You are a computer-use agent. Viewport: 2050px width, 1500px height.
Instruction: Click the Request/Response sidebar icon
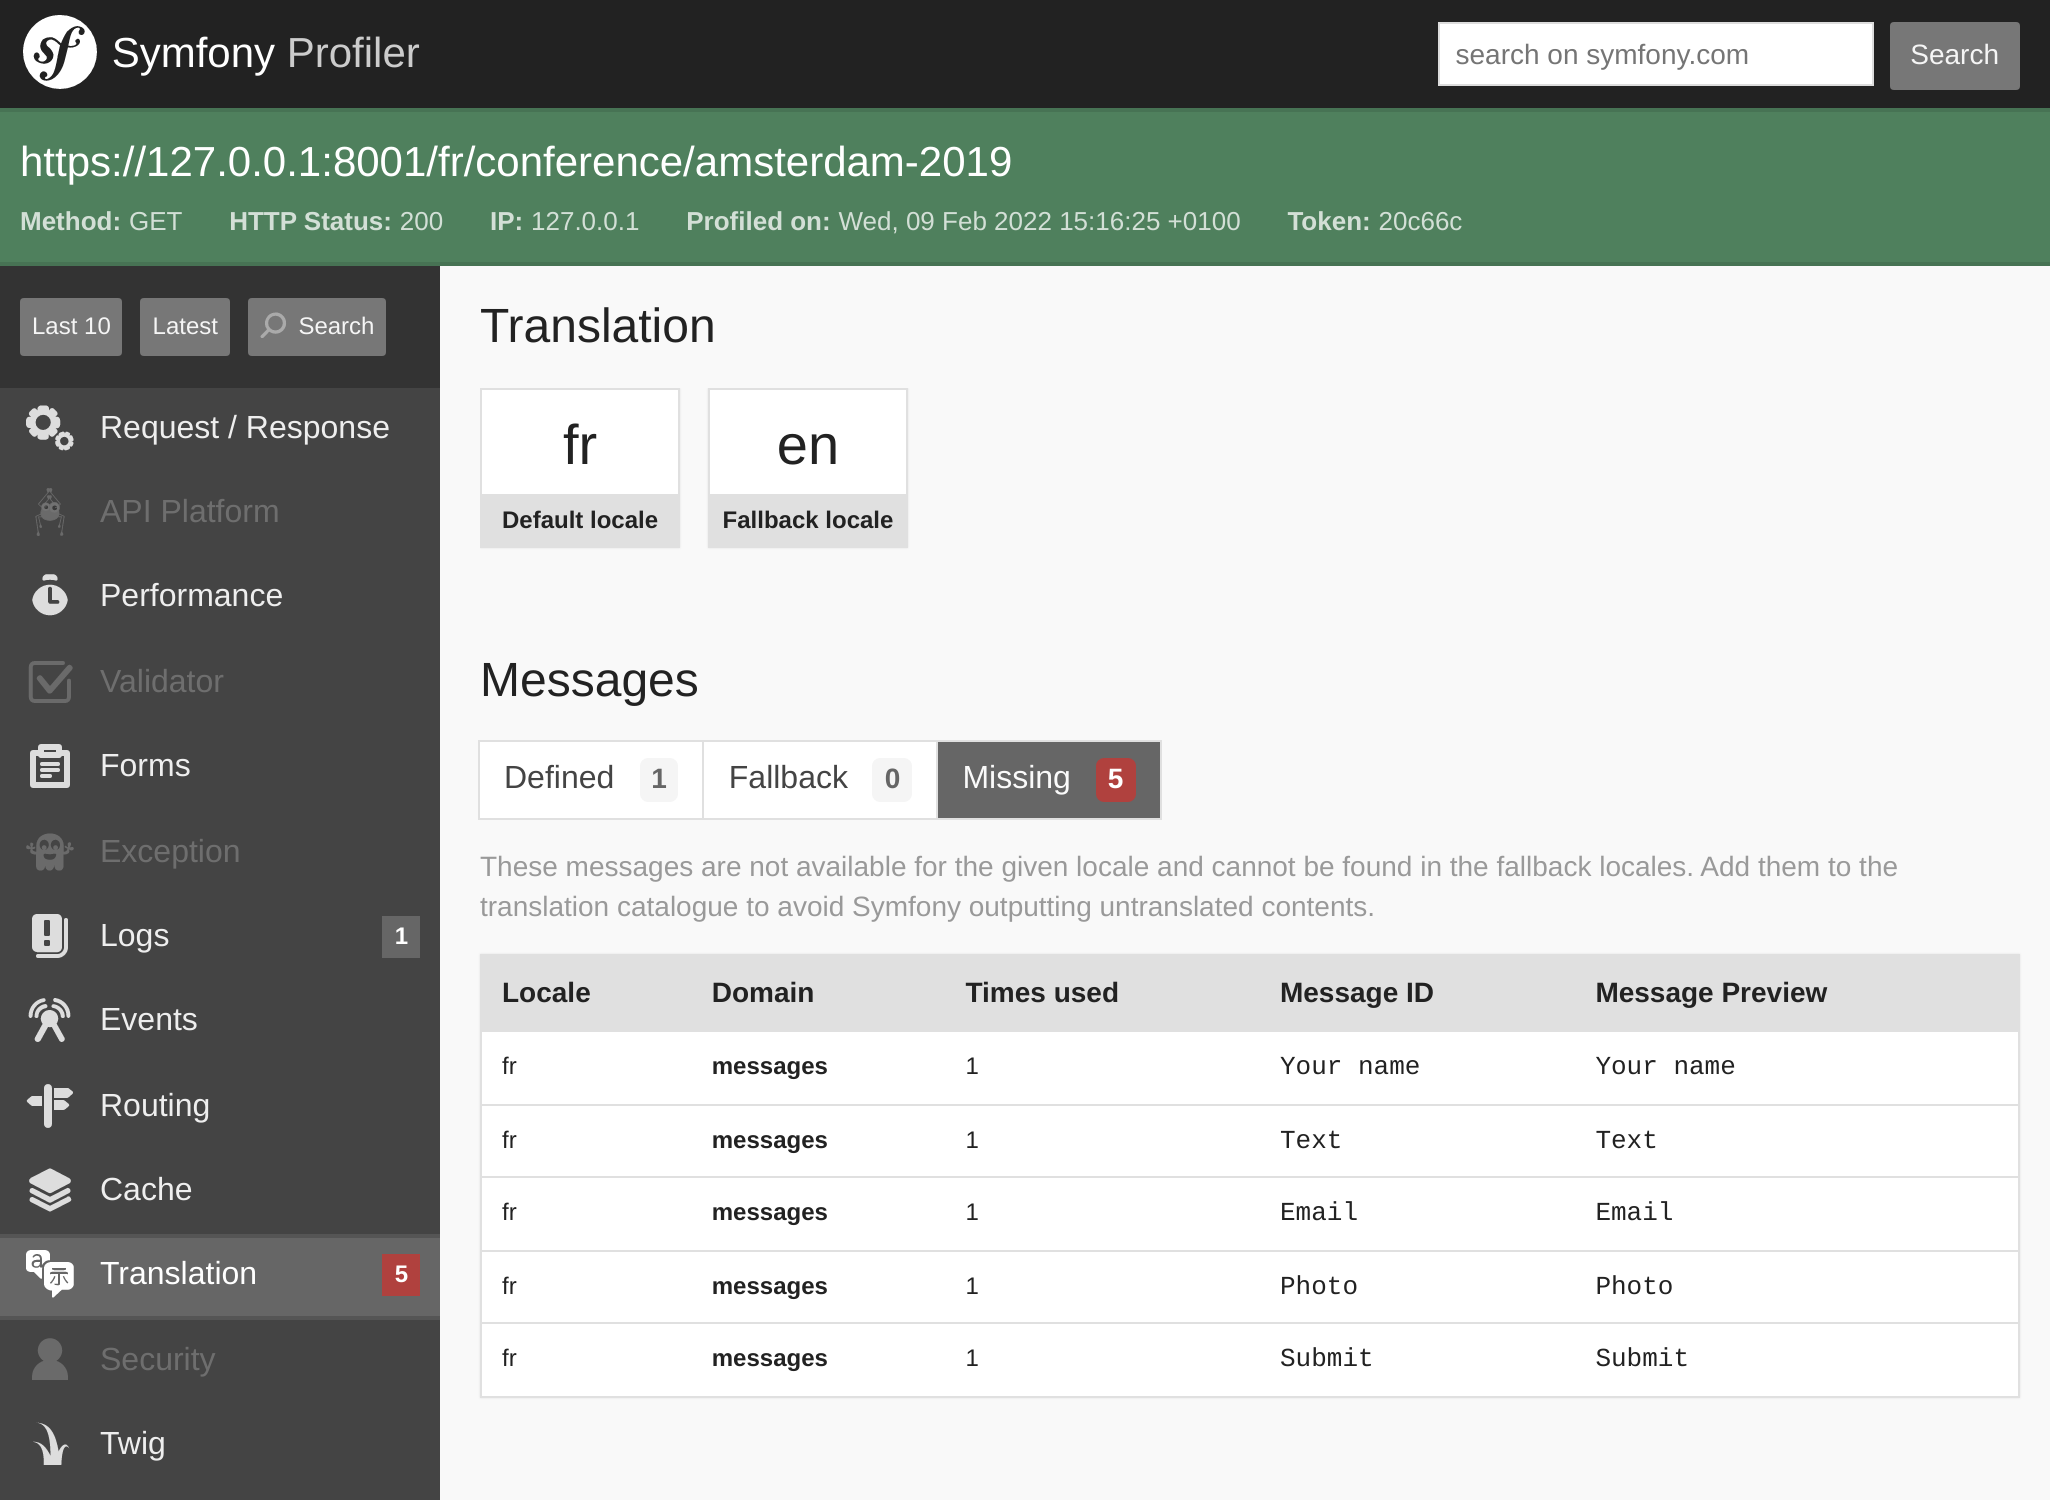pos(49,428)
